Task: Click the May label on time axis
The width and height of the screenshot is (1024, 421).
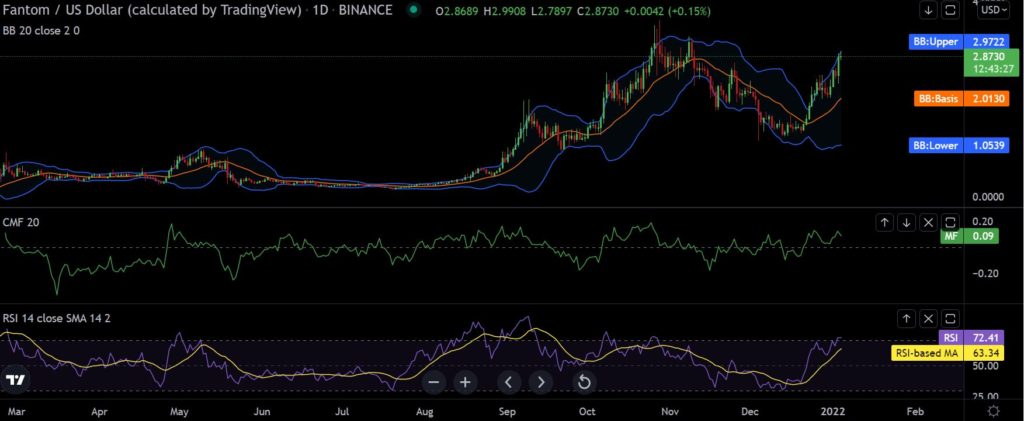Action: pos(179,412)
